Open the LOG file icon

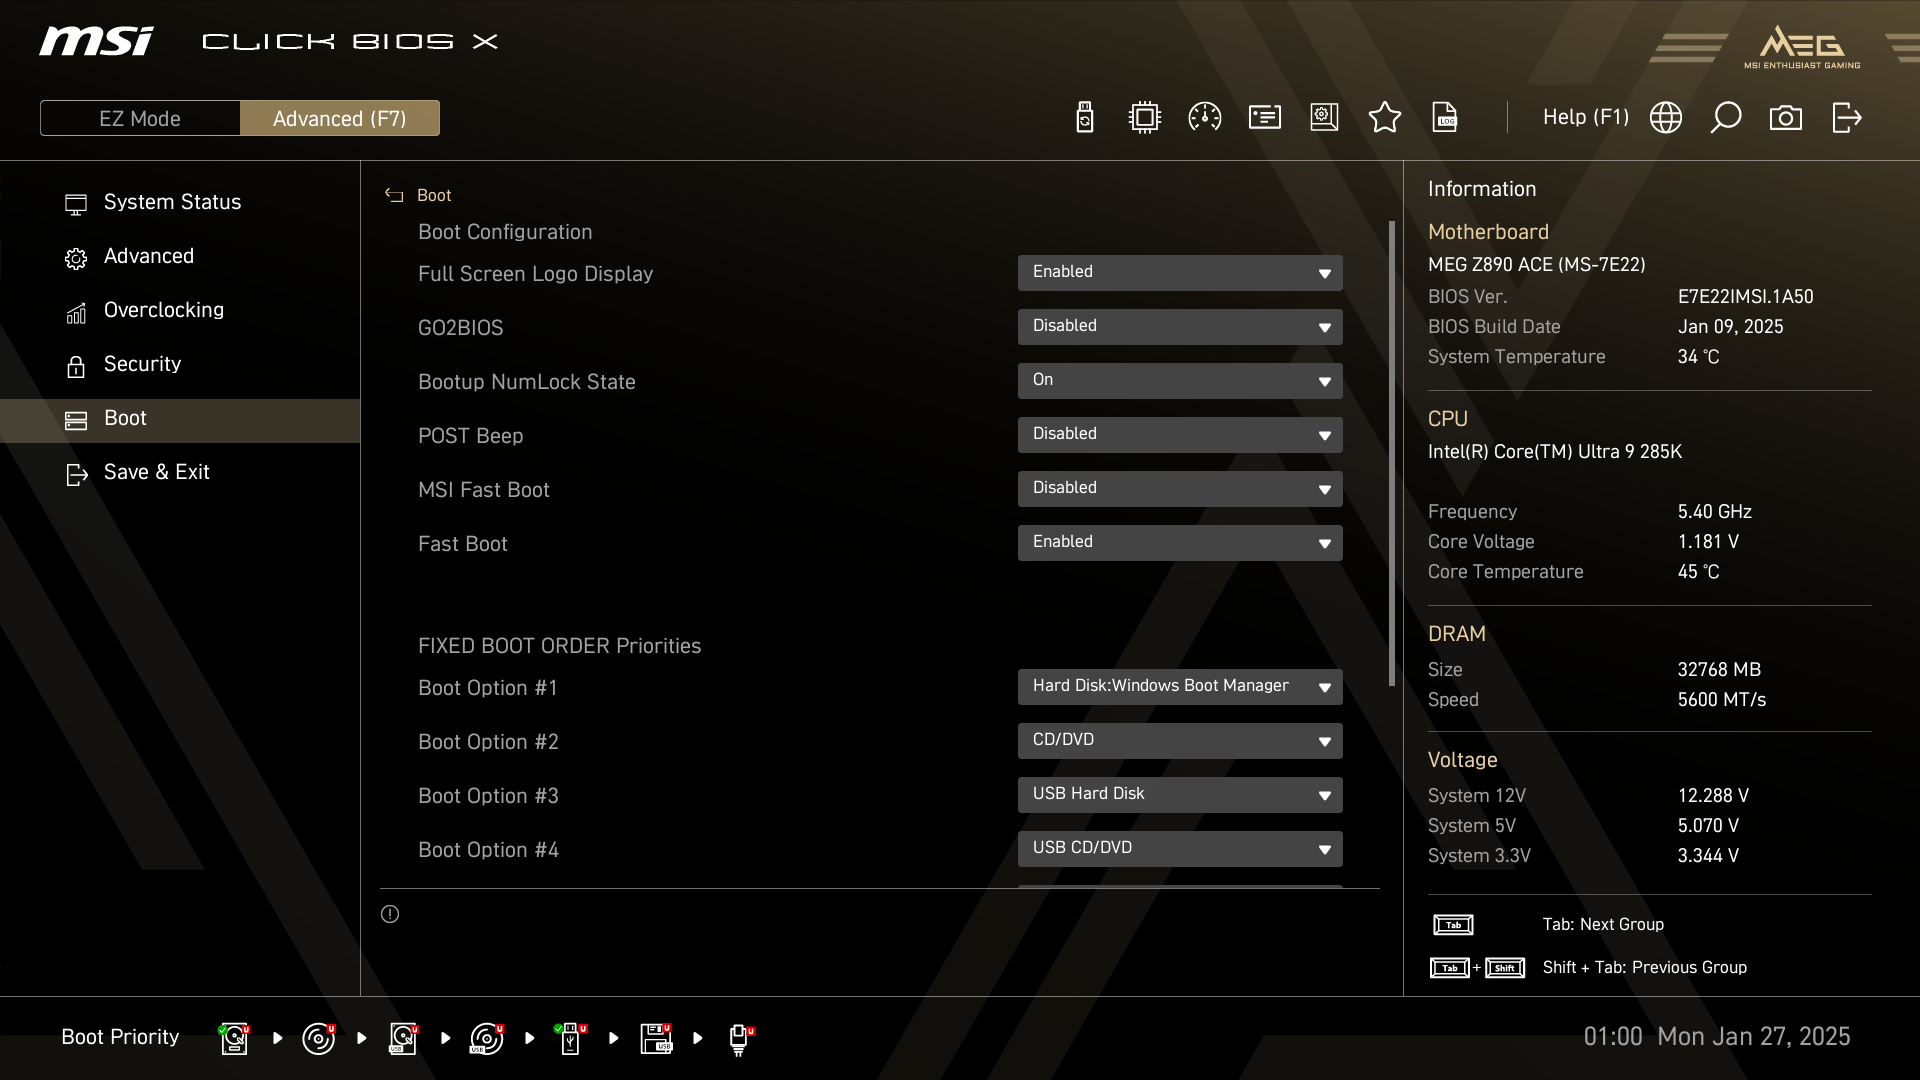1445,118
